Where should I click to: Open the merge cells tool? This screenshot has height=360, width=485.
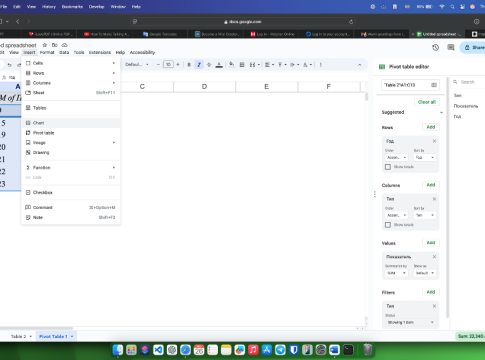click(x=253, y=65)
